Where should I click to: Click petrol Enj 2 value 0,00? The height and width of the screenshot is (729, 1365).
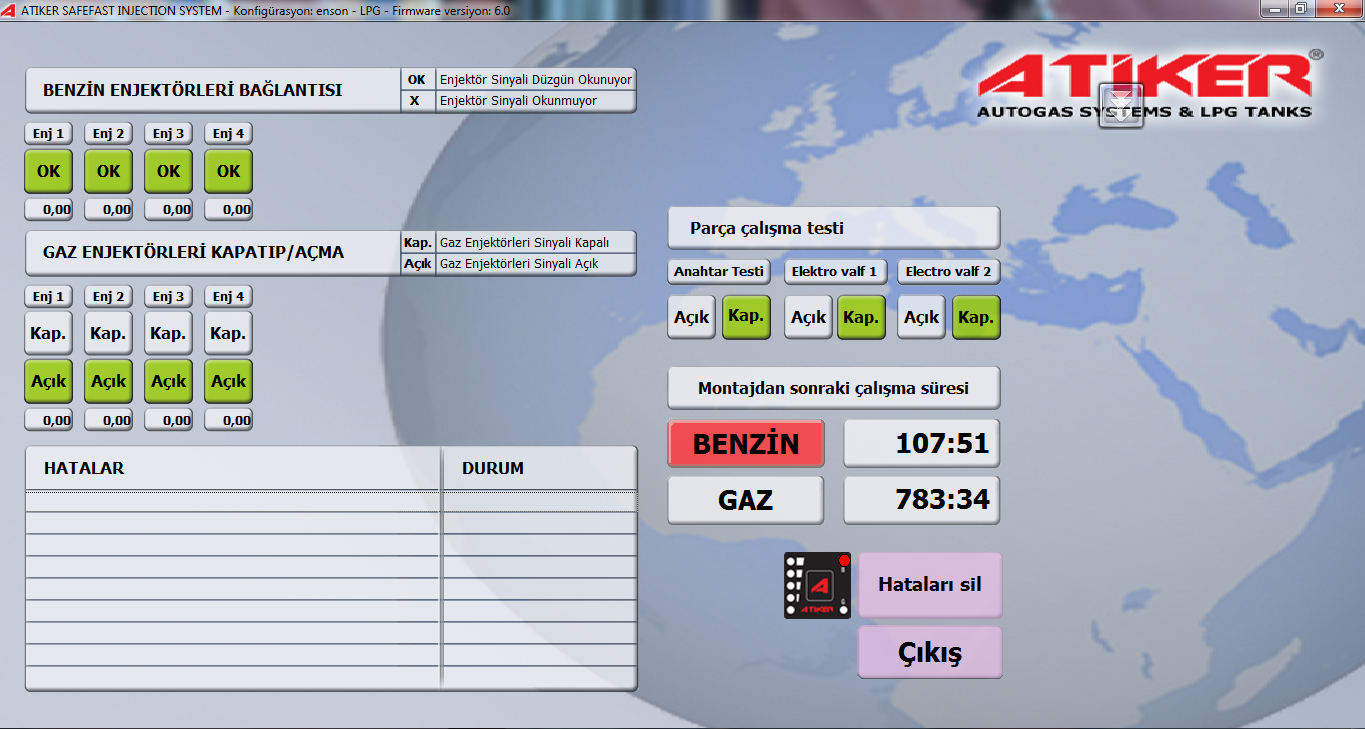pyautogui.click(x=108, y=210)
